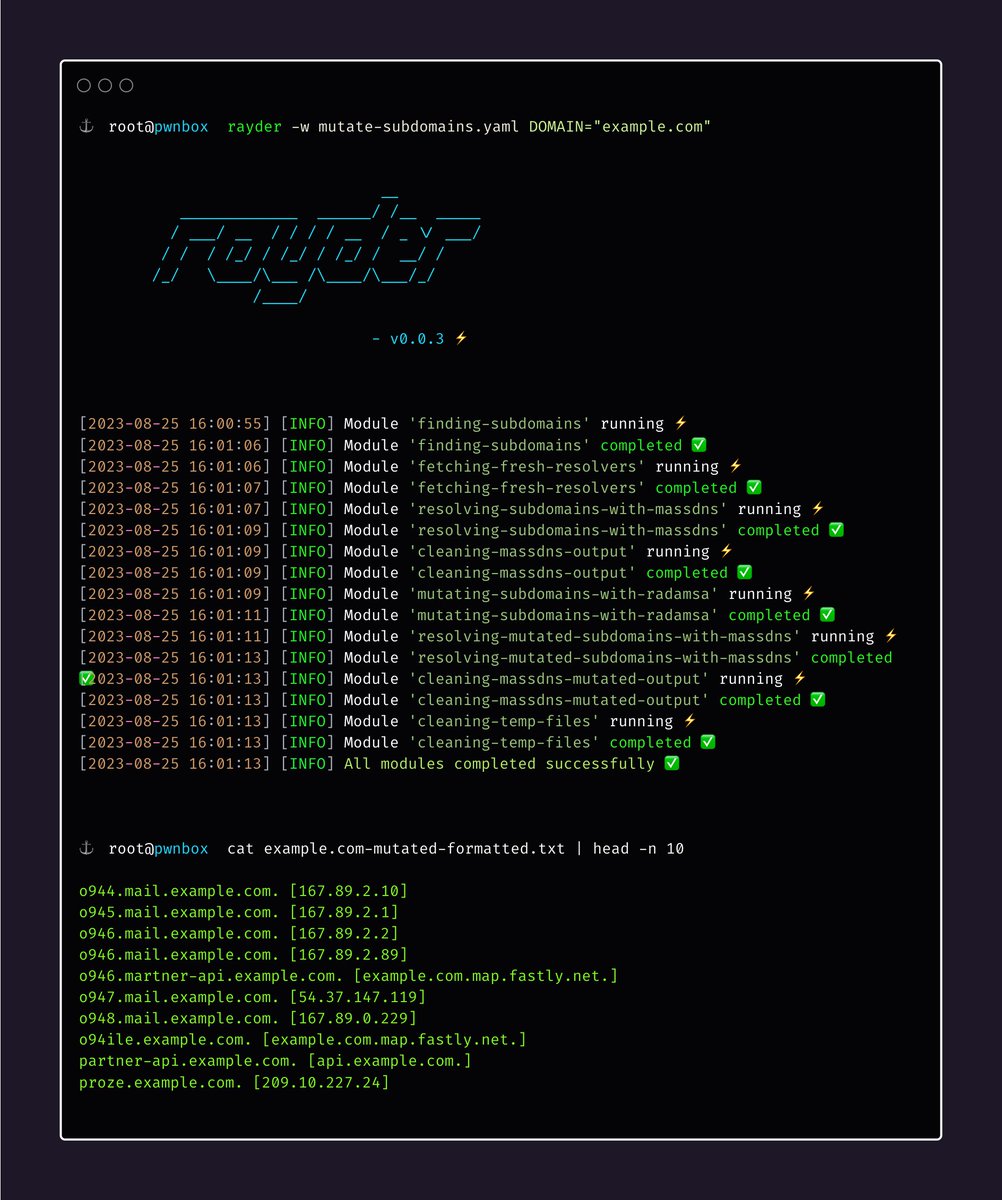Image resolution: width=1002 pixels, height=1200 pixels.
Task: Click green check after 'fetching-fresh-resolvers' completed
Action: point(754,487)
